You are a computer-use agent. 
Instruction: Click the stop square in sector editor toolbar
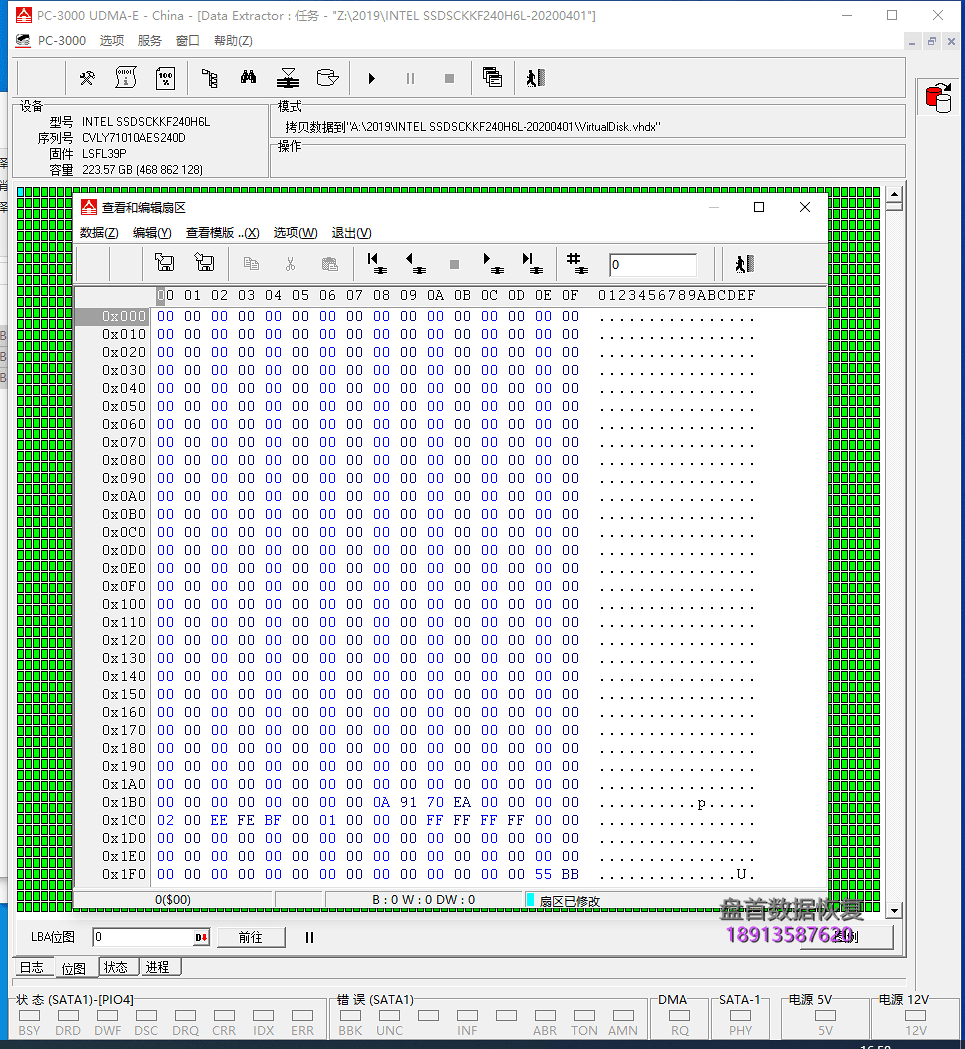pos(454,264)
